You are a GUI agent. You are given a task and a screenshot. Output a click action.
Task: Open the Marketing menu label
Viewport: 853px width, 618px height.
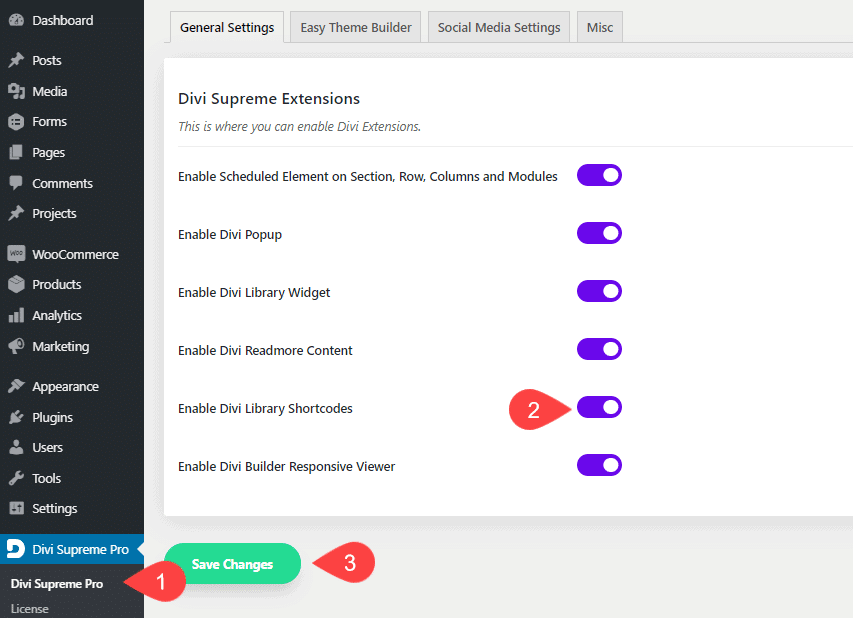61,347
